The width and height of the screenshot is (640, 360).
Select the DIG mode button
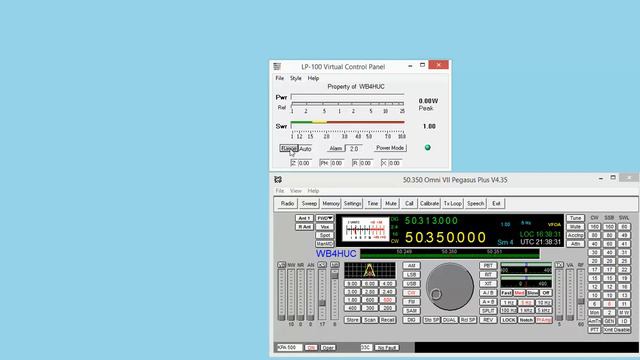coord(411,320)
